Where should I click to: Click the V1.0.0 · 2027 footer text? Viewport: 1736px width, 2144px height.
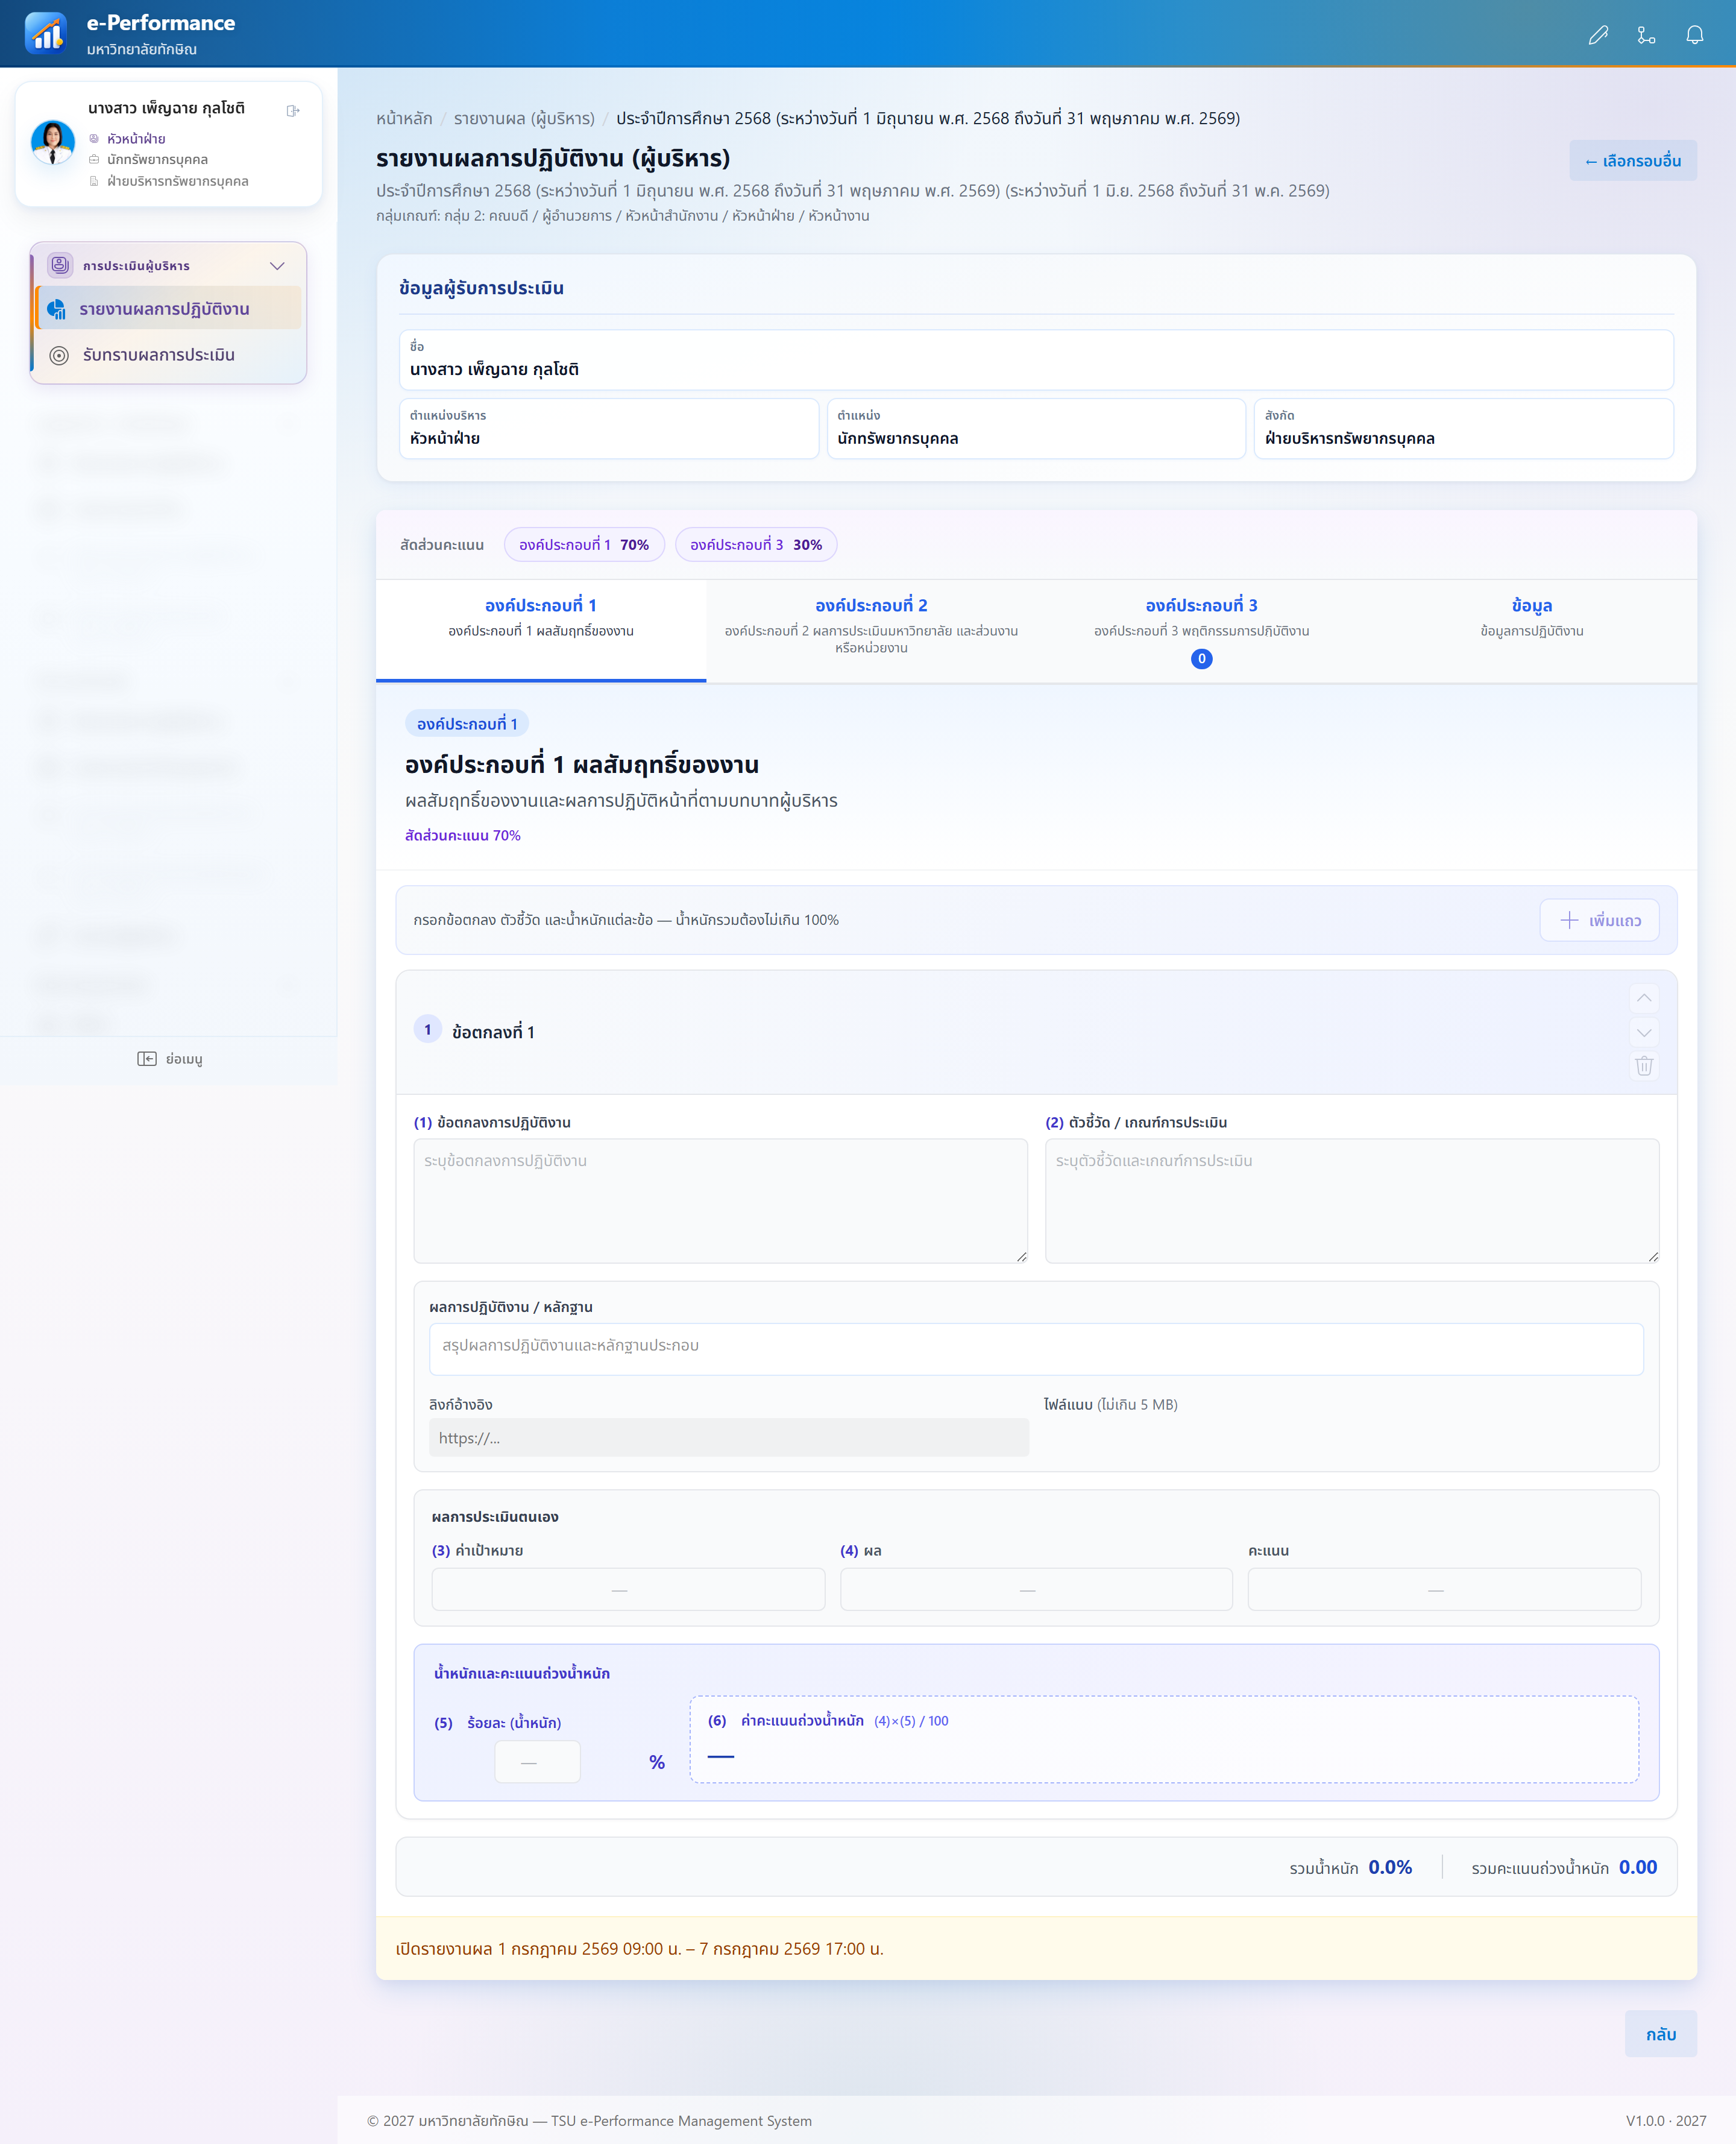tap(1665, 2120)
